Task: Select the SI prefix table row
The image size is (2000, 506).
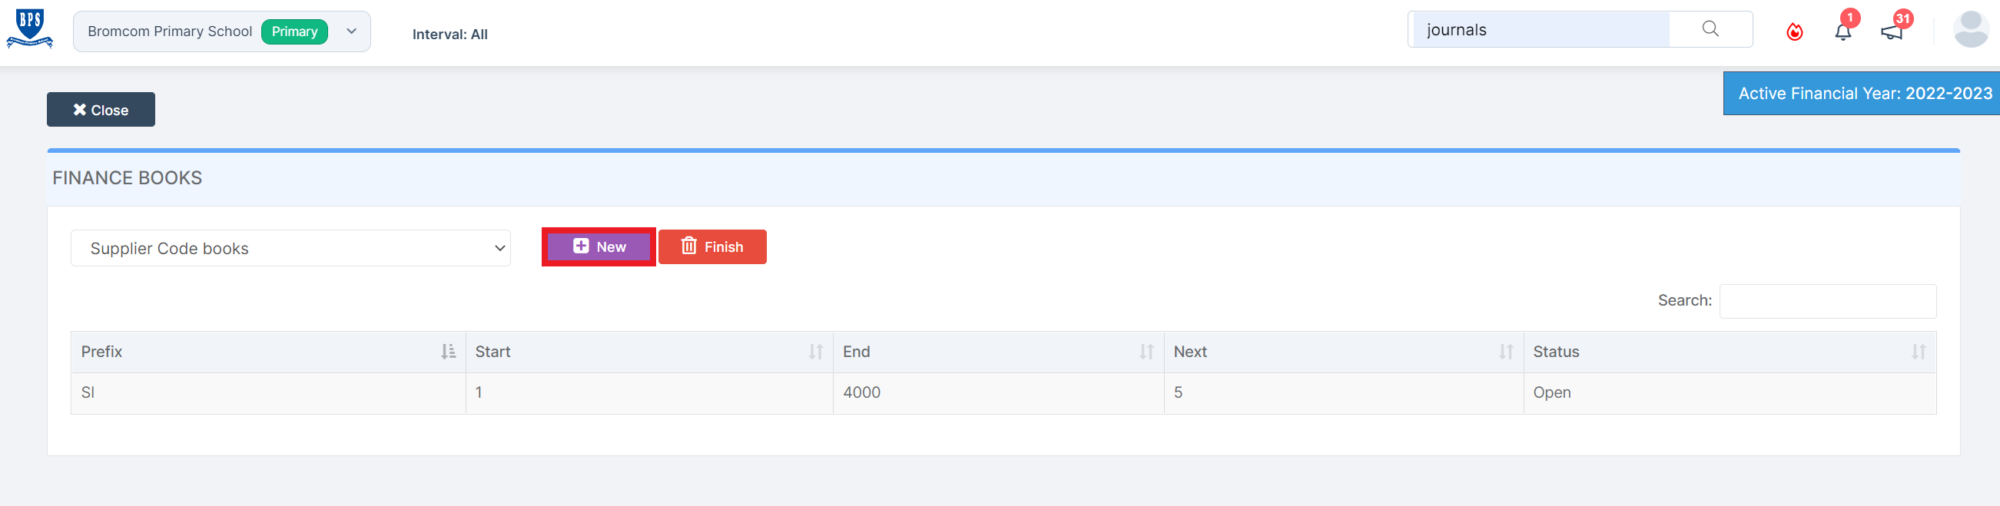Action: coord(1003,393)
